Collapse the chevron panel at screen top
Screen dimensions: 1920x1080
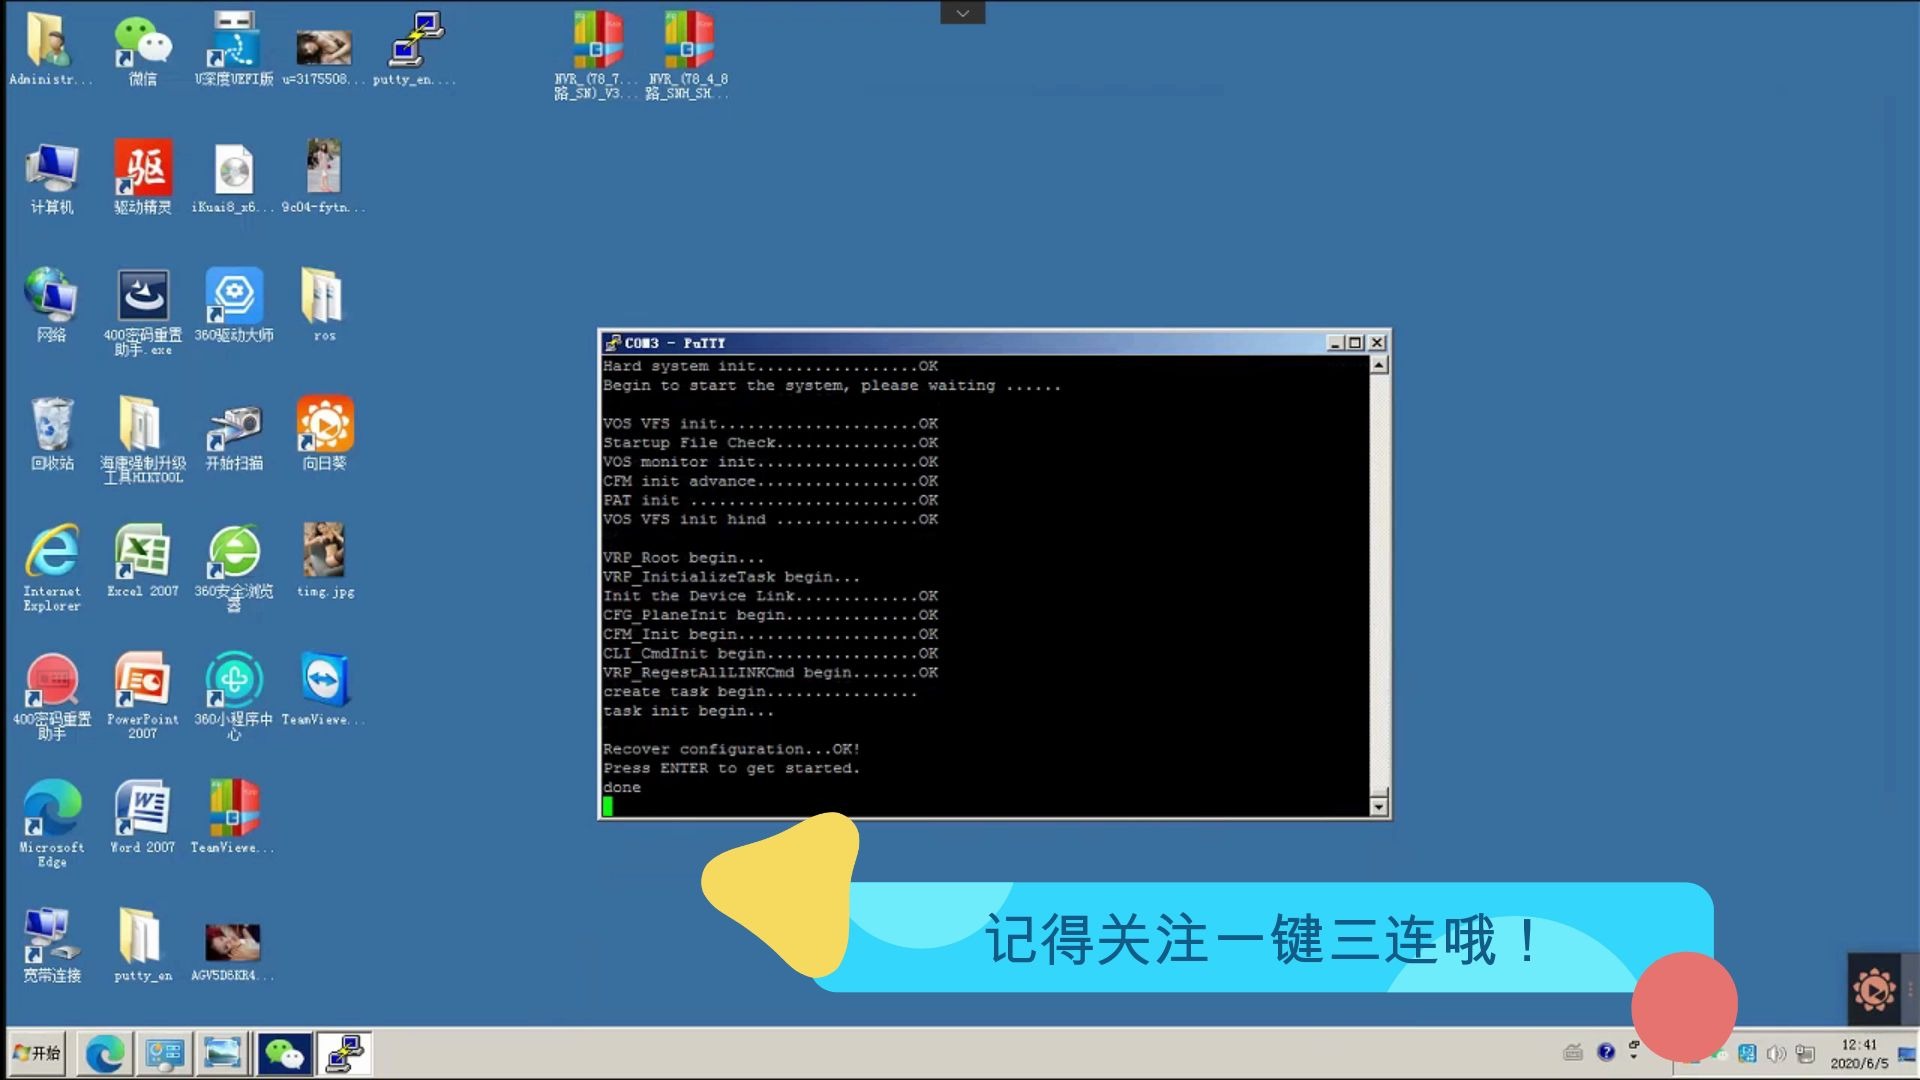click(962, 12)
